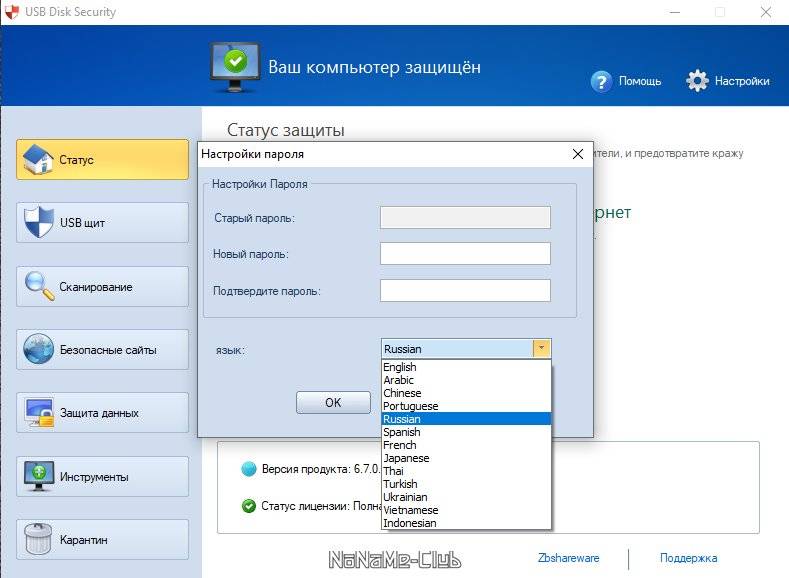The height and width of the screenshot is (578, 789).
Task: Choose Chinese from language list
Action: [x=466, y=393]
